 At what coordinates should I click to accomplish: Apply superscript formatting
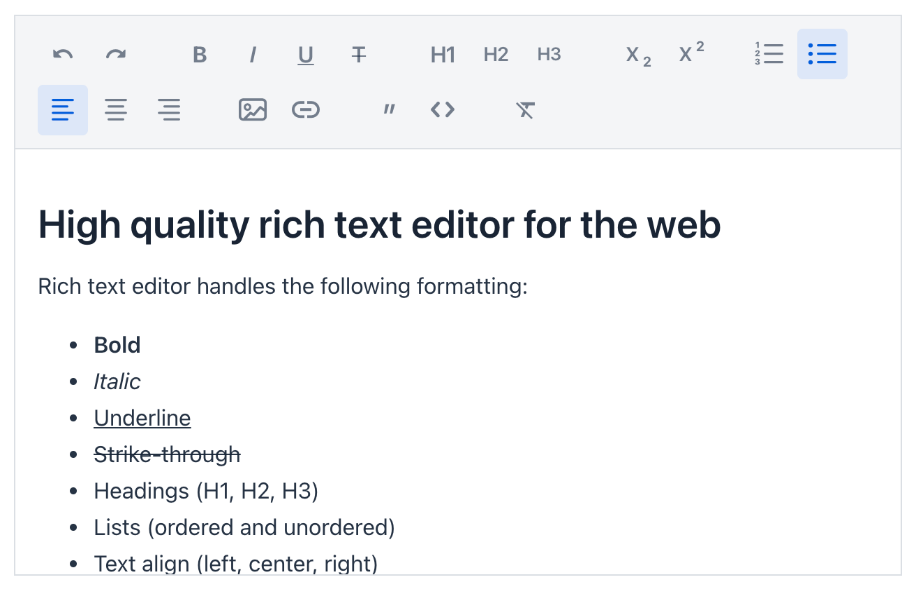pyautogui.click(x=691, y=54)
